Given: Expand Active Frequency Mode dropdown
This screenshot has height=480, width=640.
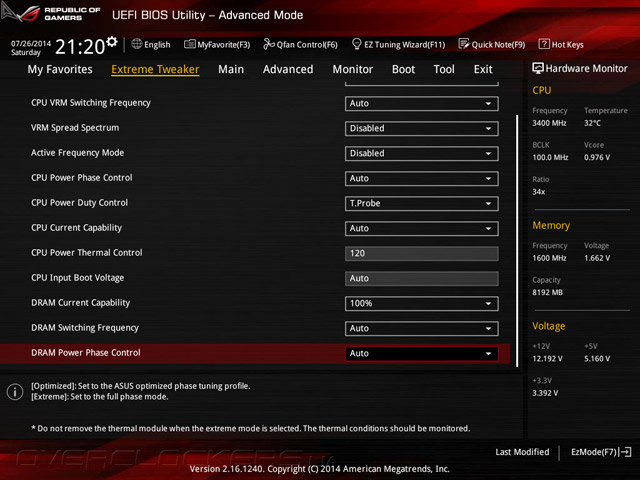Looking at the screenshot, I should pyautogui.click(x=422, y=153).
